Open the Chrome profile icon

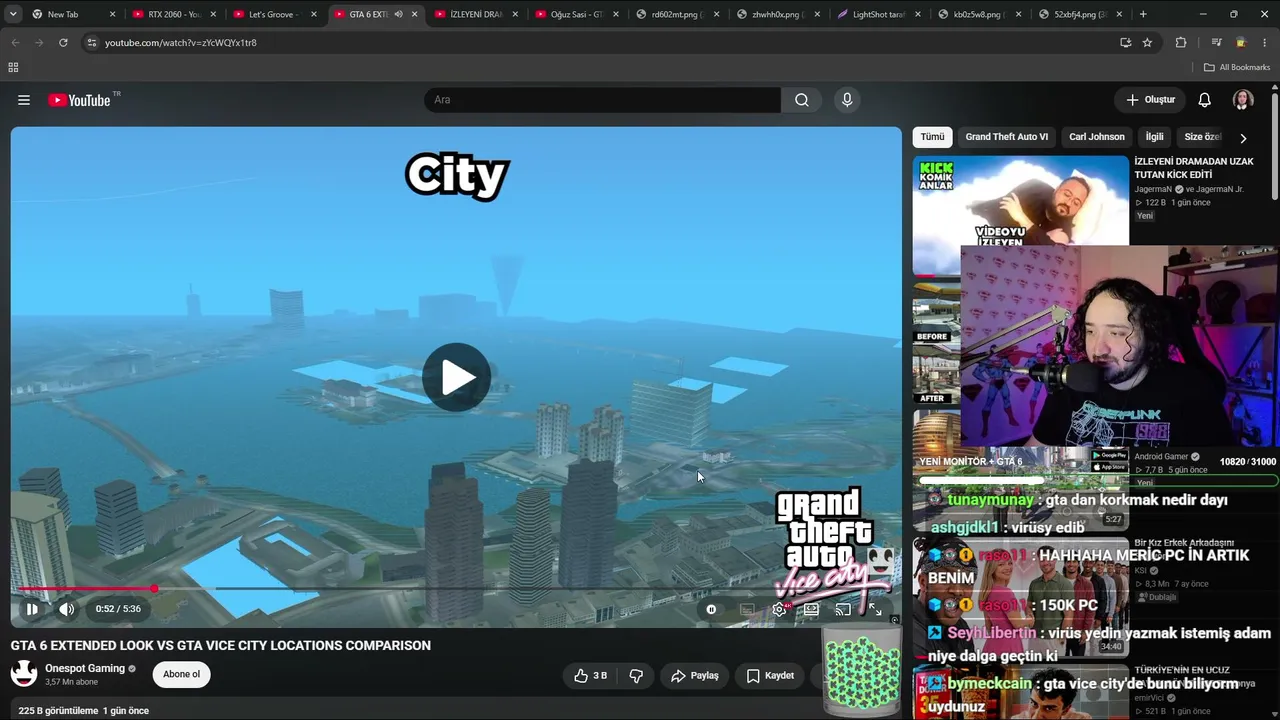pos(1241,43)
